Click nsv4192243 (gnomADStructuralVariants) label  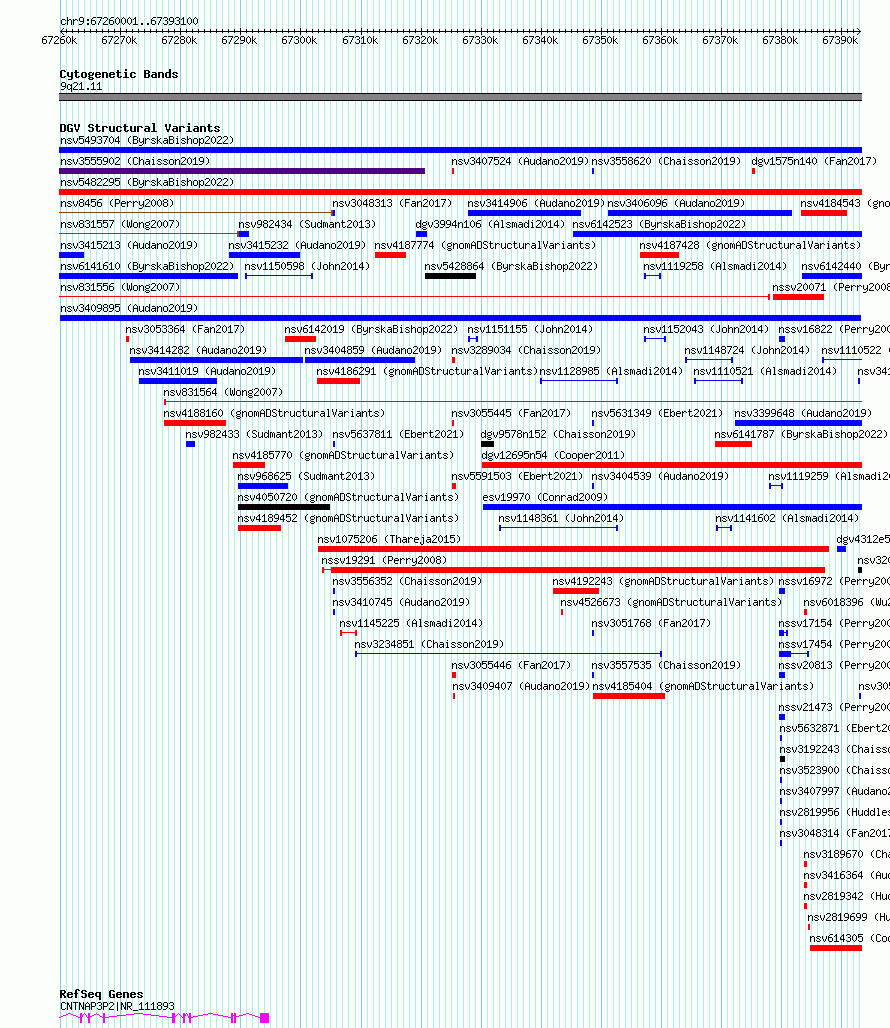[x=663, y=581]
